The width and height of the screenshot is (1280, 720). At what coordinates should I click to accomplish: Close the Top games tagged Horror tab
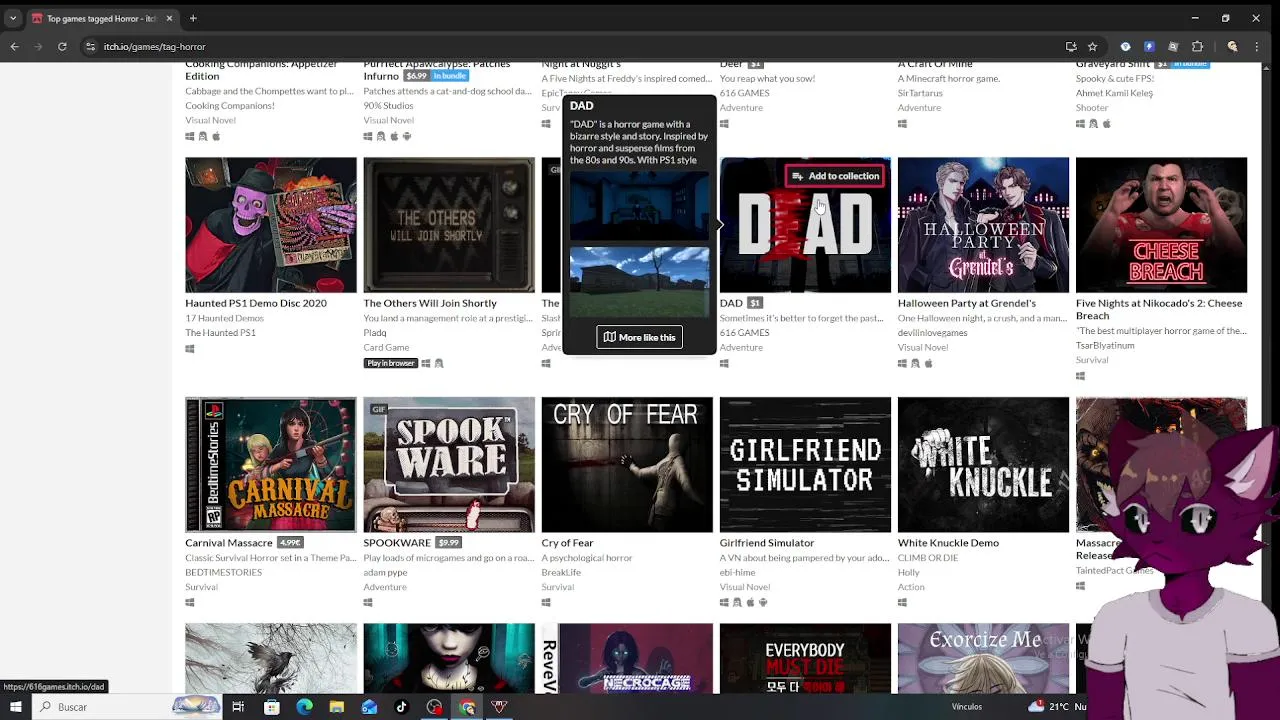coord(169,18)
